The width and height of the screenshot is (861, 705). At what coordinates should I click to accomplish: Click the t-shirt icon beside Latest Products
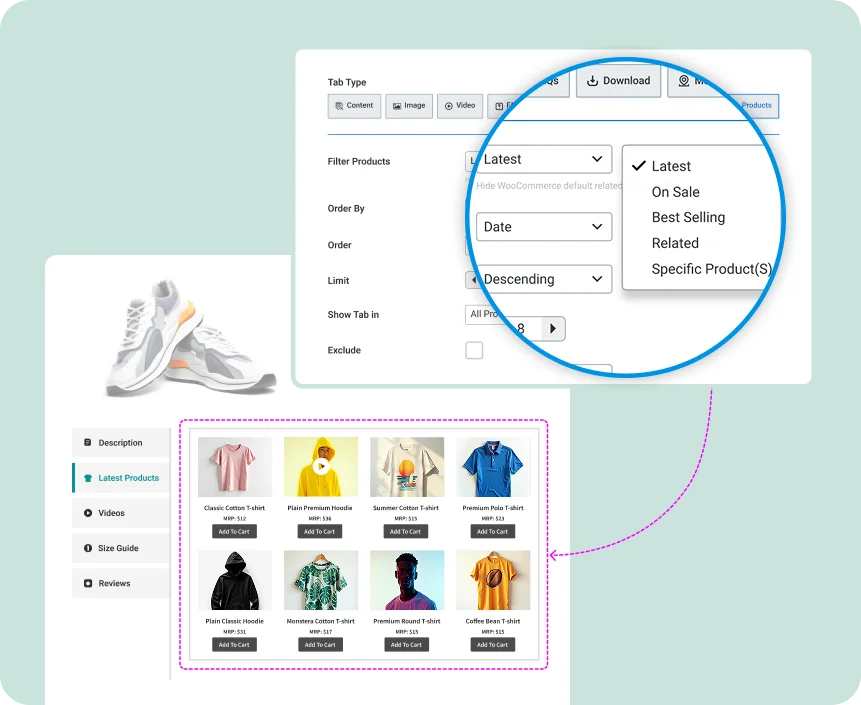click(x=88, y=478)
